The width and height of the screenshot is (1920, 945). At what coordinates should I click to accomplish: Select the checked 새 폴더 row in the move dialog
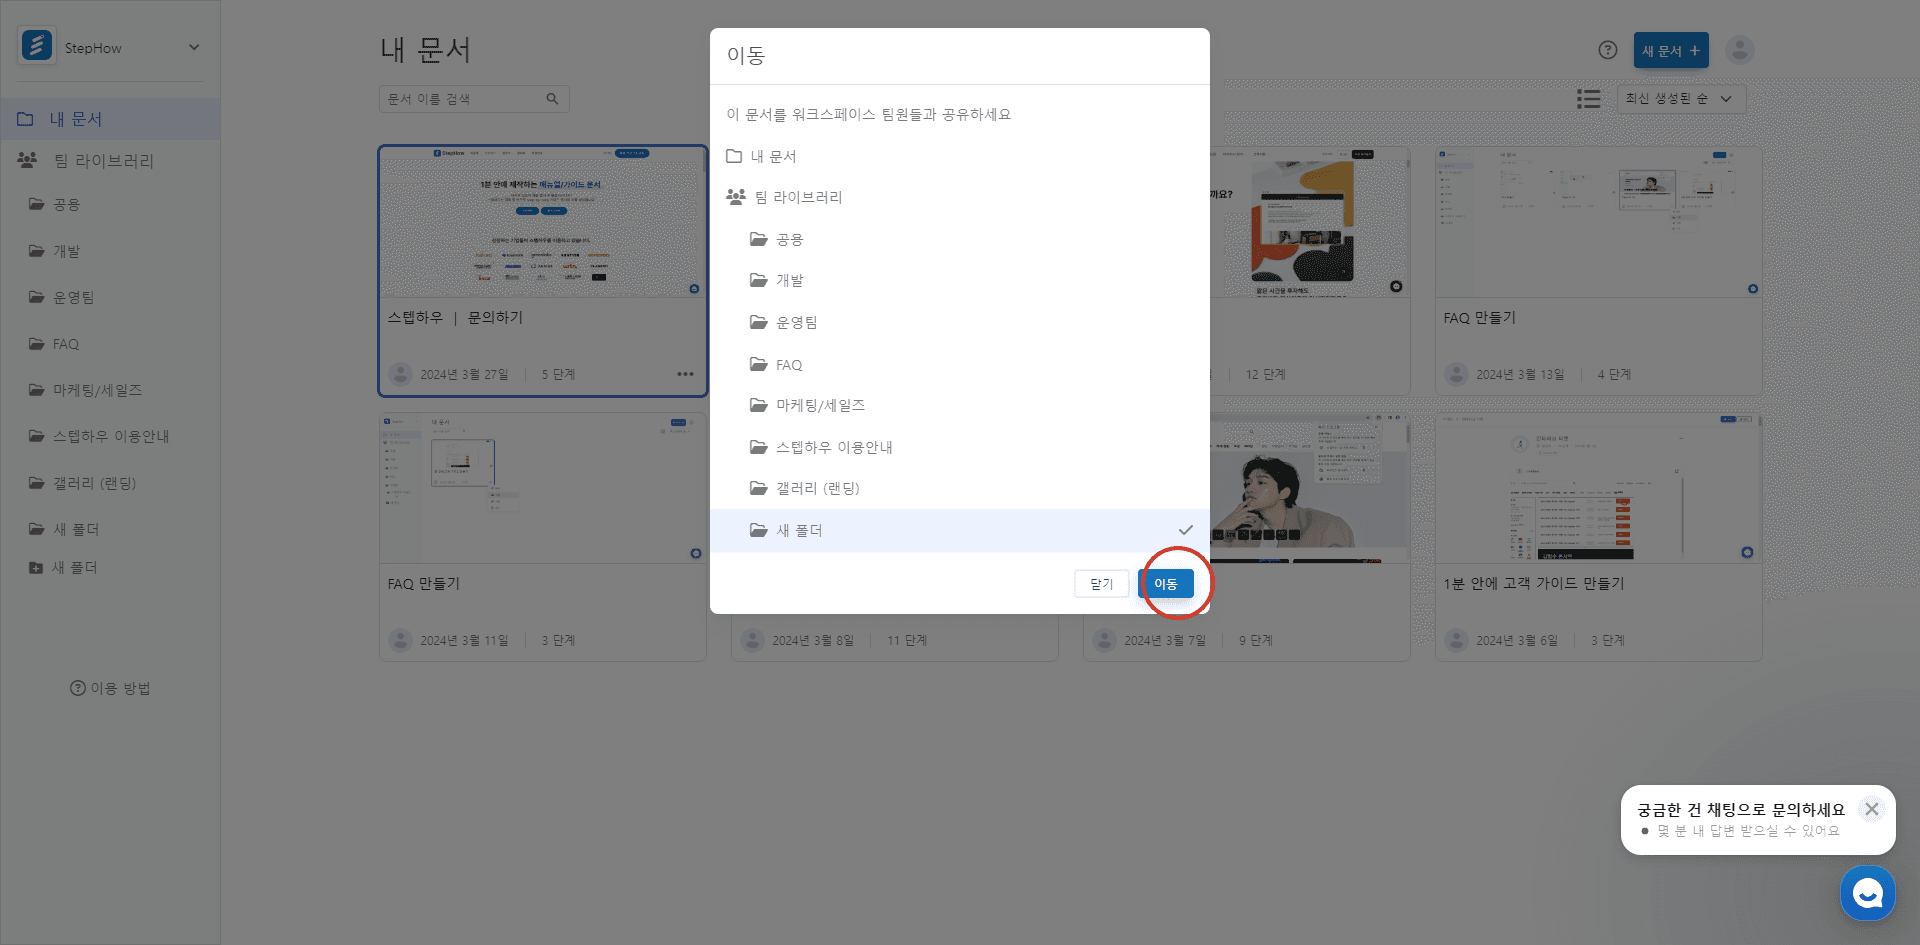(960, 530)
